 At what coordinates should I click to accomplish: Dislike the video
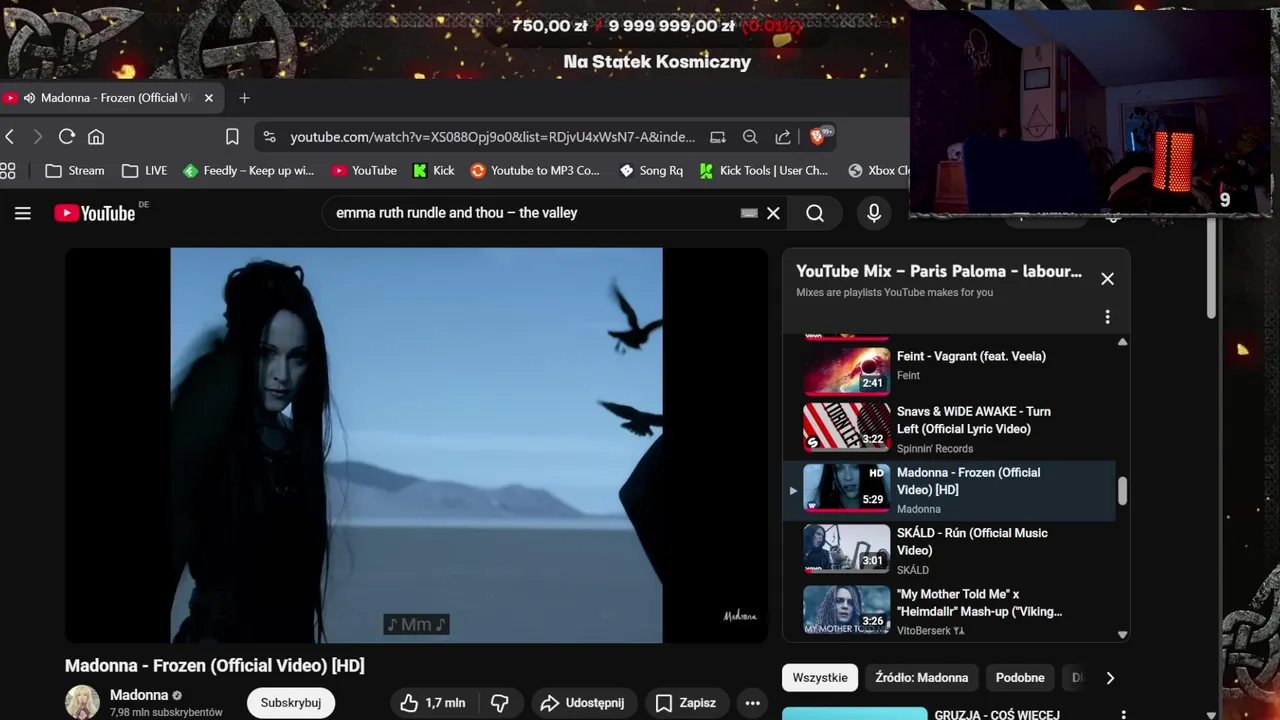click(x=500, y=703)
